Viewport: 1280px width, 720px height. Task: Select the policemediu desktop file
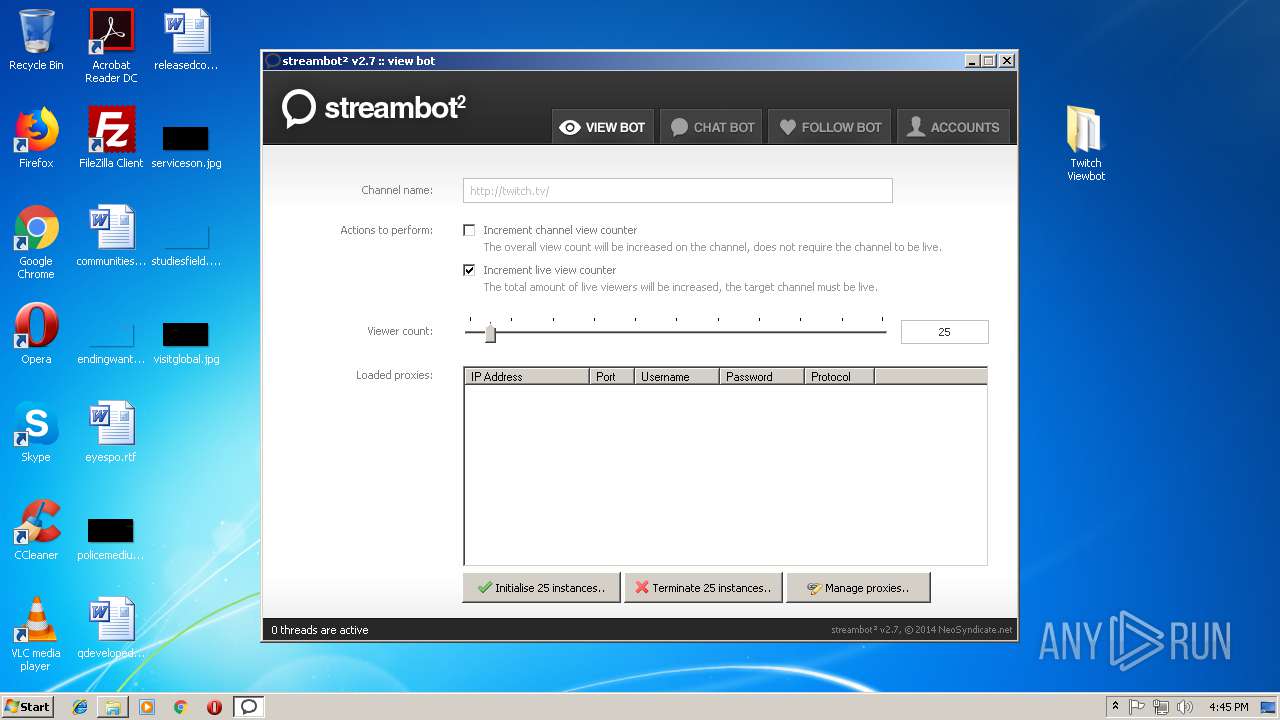coord(111,540)
